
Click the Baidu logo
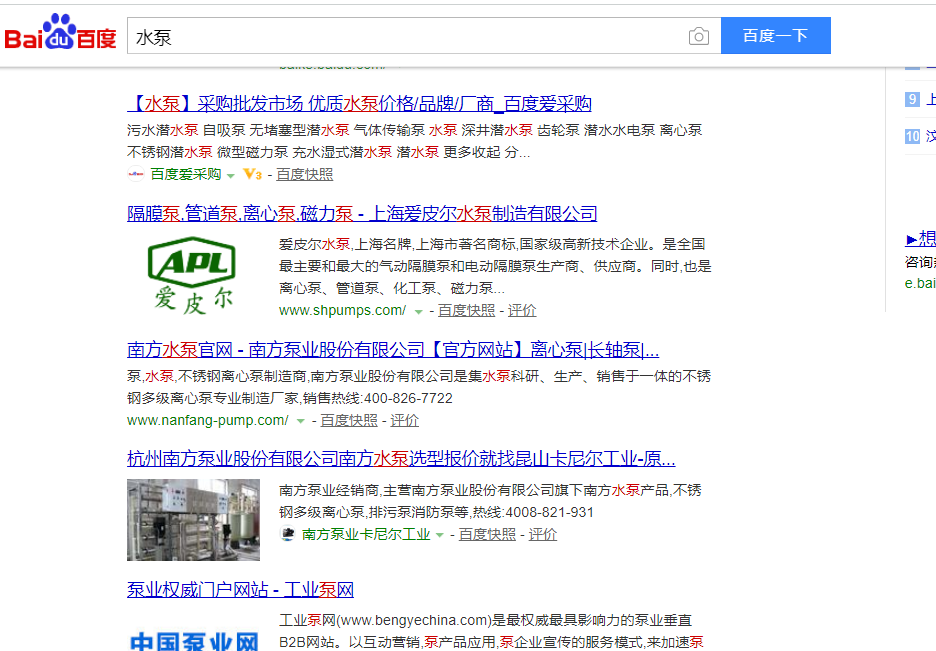[61, 35]
